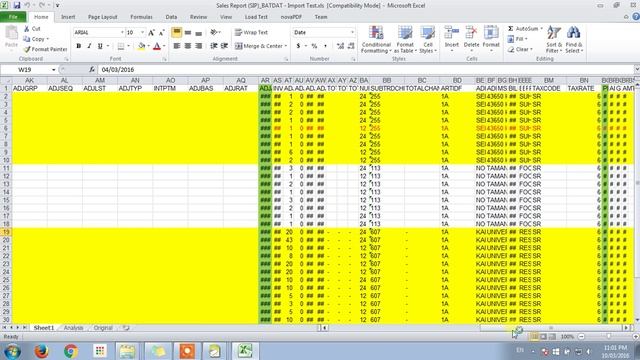
Task: Open Format as Table gallery
Action: click(405, 39)
